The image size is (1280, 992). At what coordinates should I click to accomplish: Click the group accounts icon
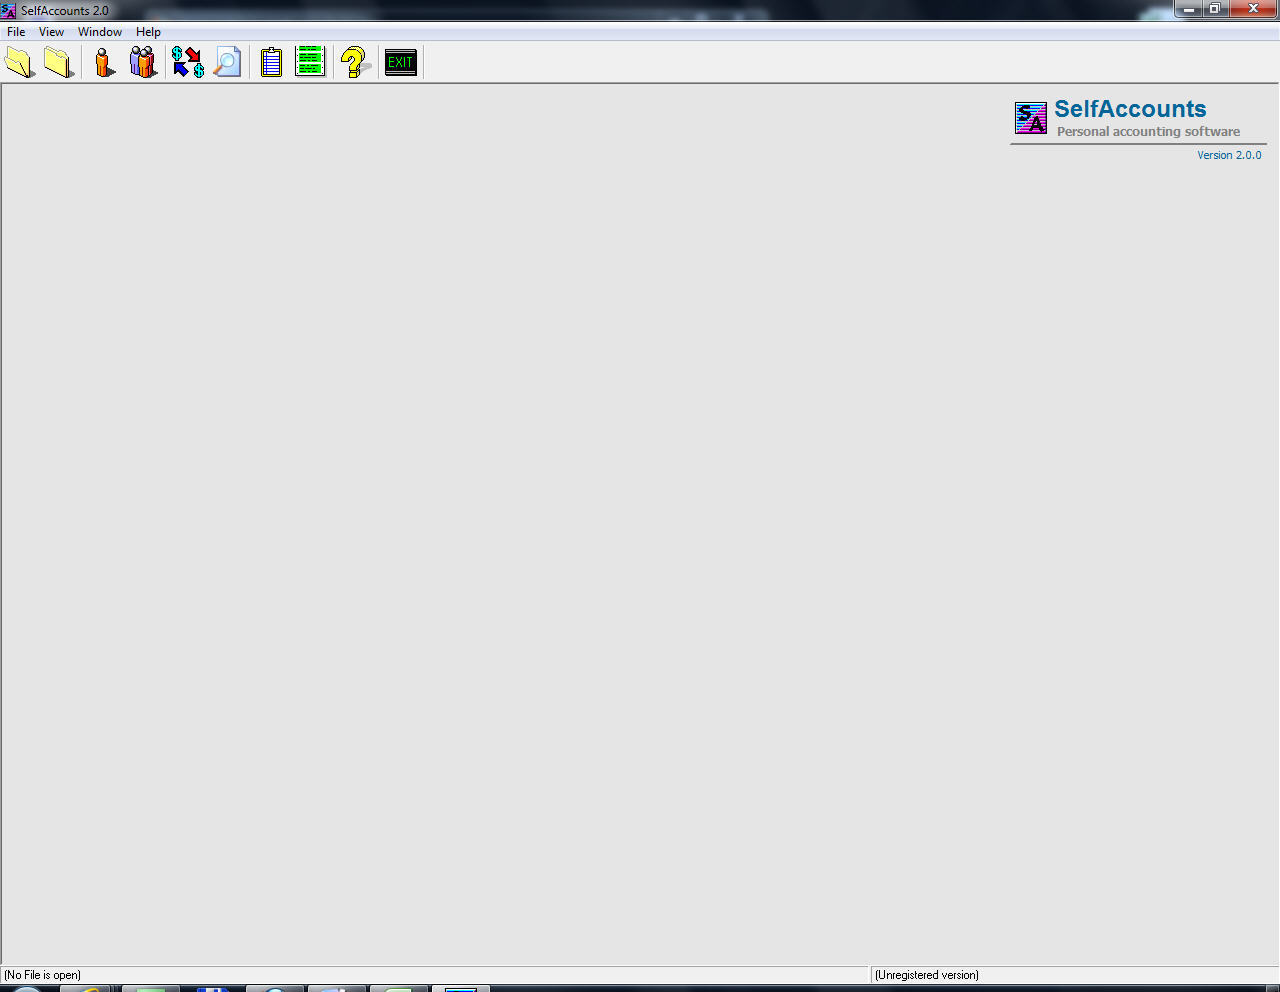(143, 61)
